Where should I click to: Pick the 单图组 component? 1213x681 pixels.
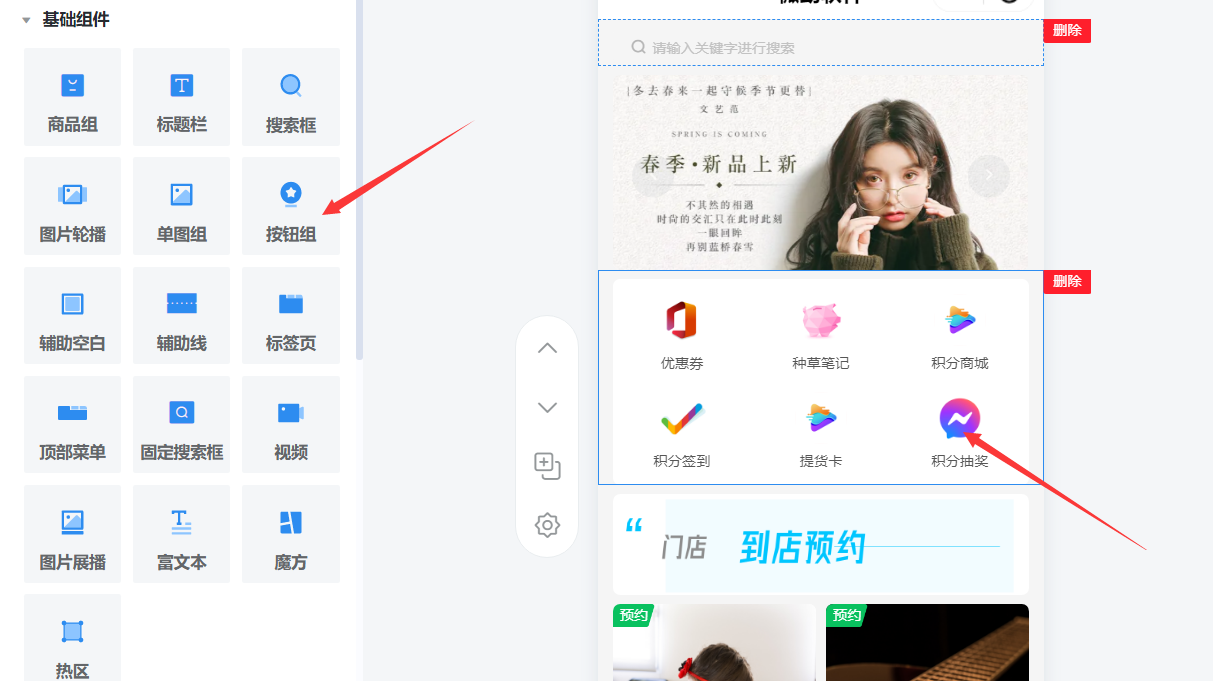tap(181, 207)
